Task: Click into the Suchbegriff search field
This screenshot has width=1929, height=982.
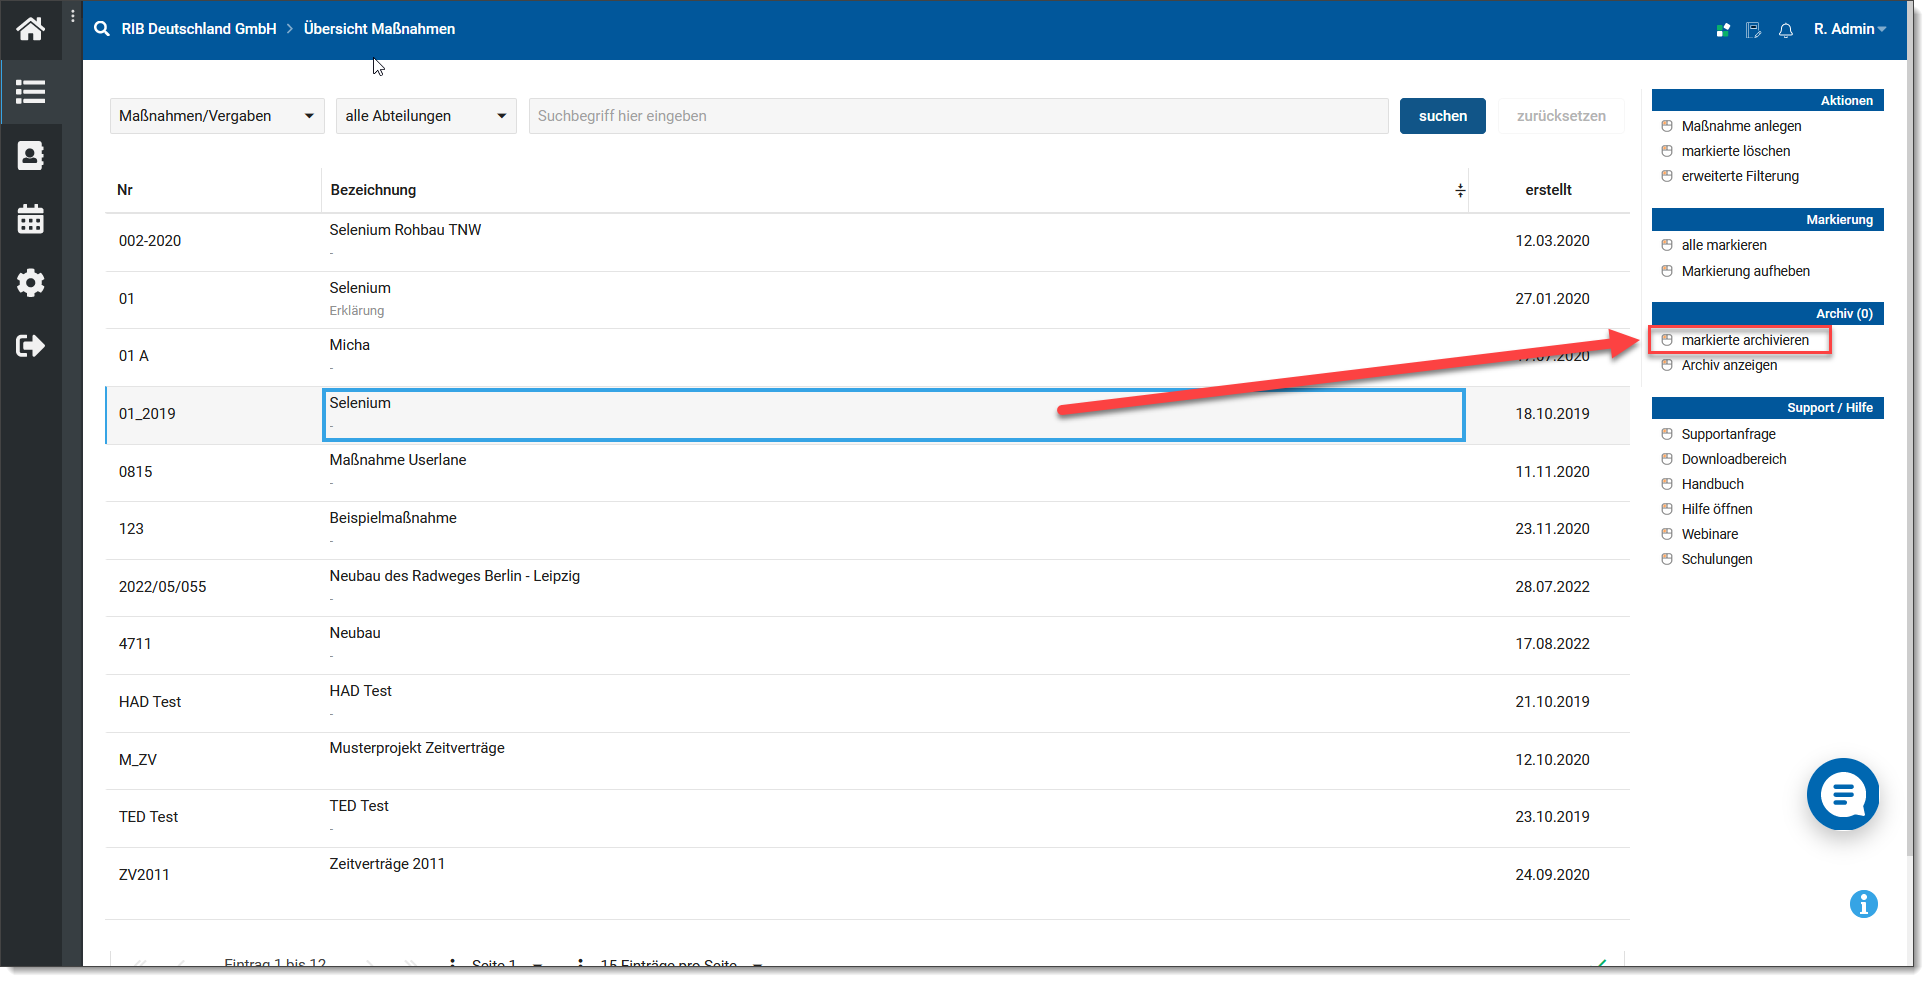Action: (x=958, y=116)
